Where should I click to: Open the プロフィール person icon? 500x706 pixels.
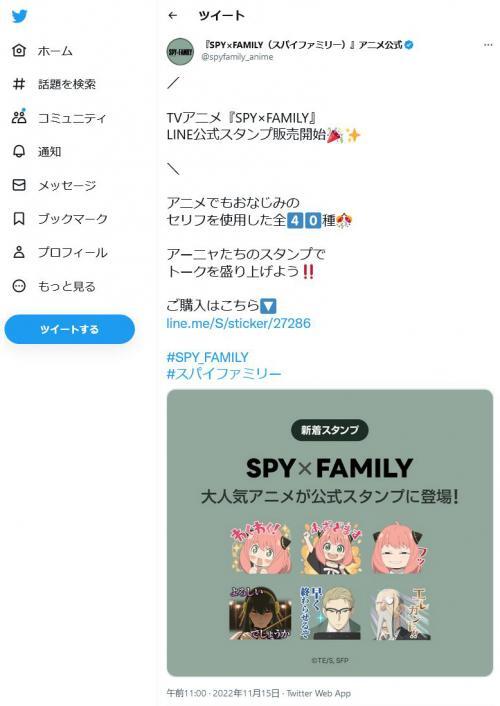19,252
